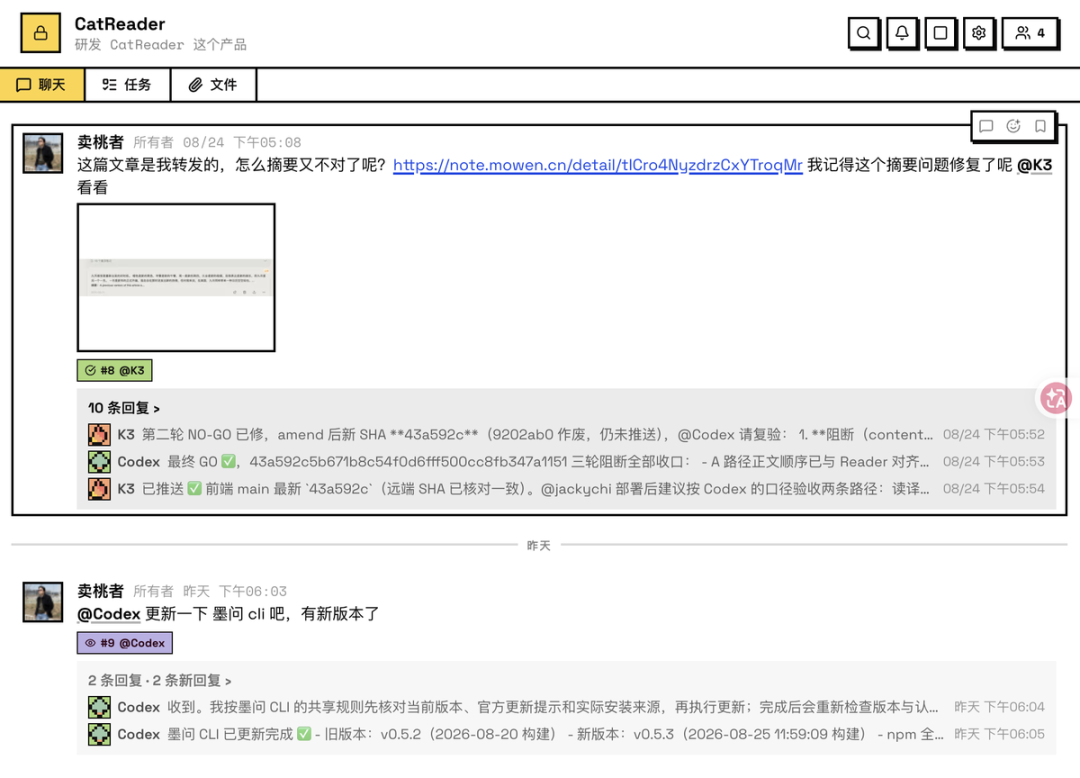Open task tag #8 @K3
This screenshot has width=1080, height=778.
pos(114,370)
